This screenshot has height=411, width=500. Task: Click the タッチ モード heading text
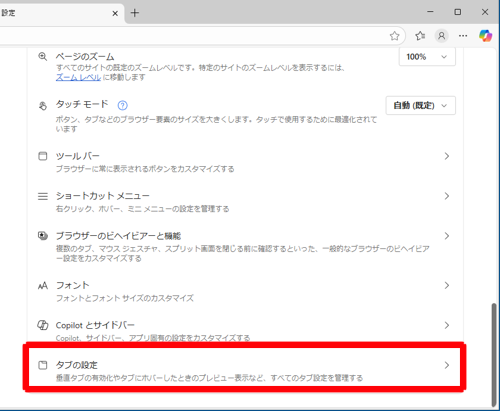(x=82, y=104)
